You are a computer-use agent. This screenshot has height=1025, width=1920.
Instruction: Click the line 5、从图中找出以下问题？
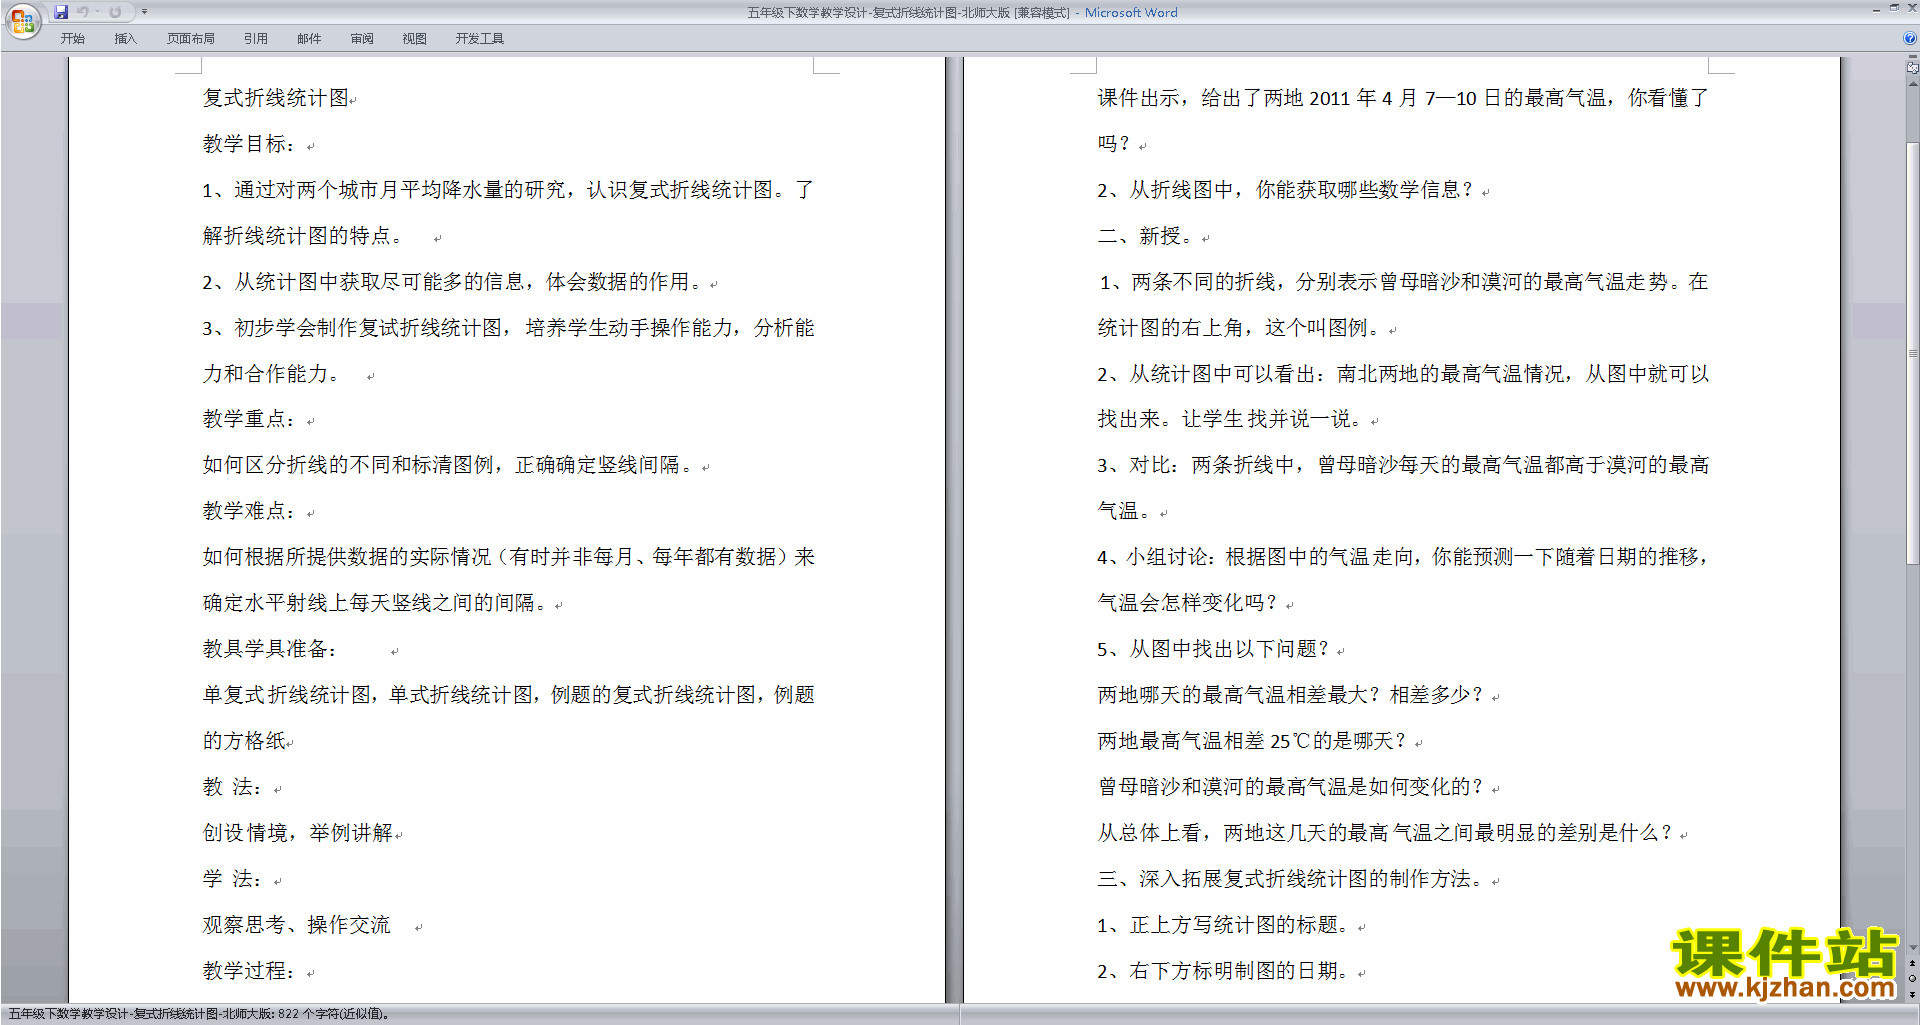[1214, 649]
